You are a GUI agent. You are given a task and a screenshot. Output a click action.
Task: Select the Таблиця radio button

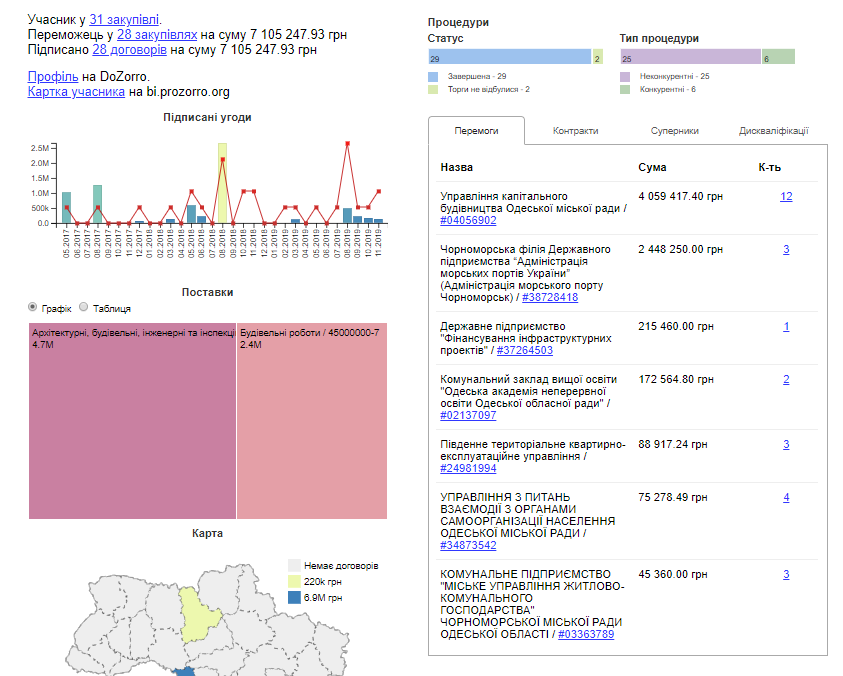click(84, 307)
